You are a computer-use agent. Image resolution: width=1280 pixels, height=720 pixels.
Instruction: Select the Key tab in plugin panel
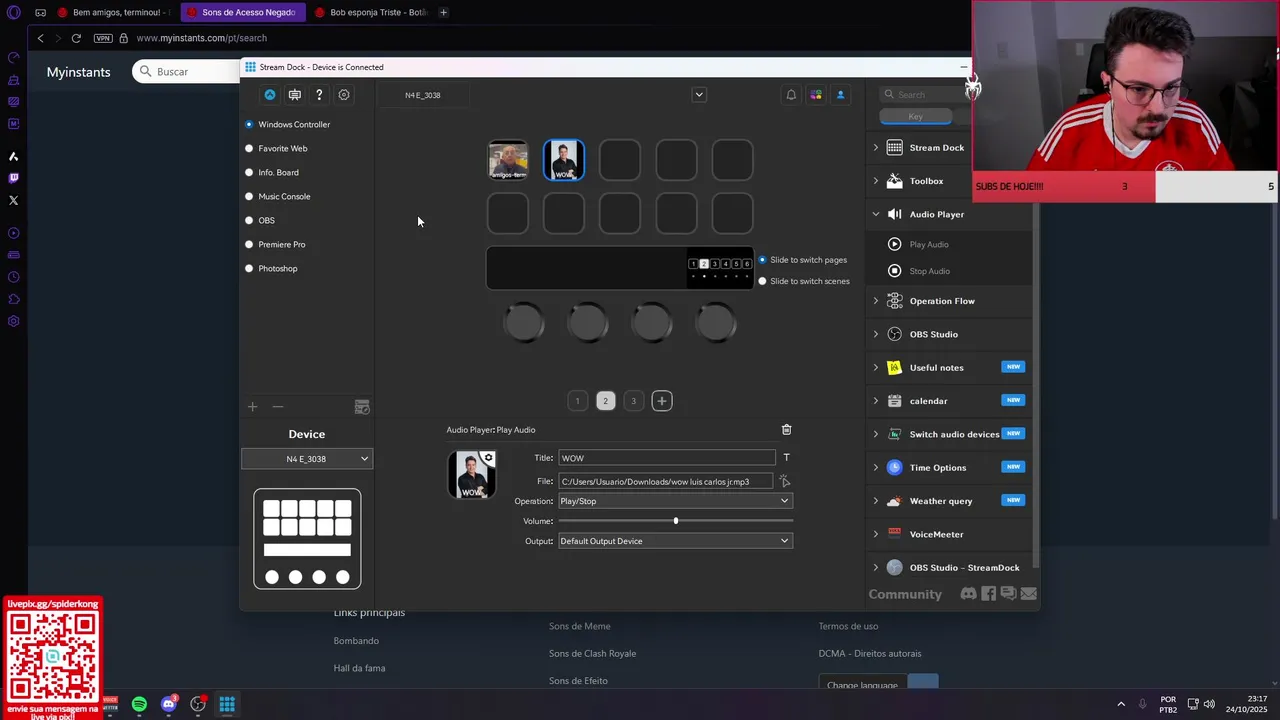click(915, 117)
